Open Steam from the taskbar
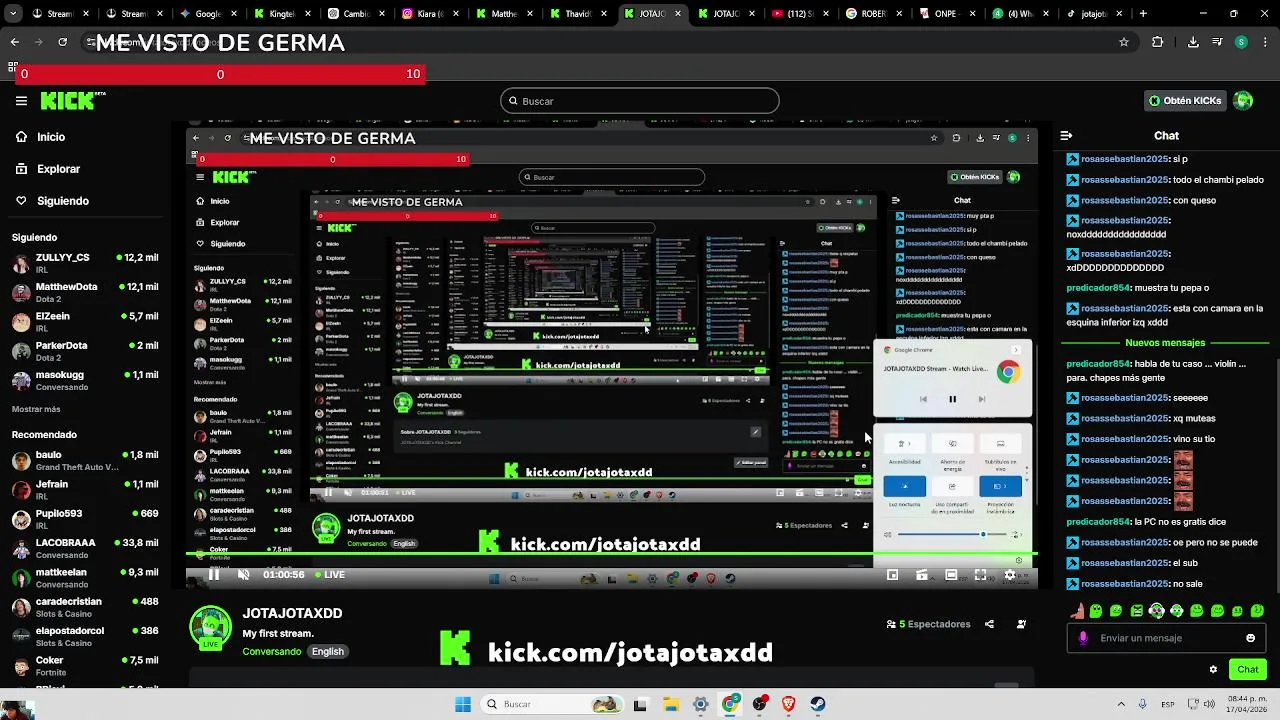The width and height of the screenshot is (1280, 720). pyautogui.click(x=818, y=704)
